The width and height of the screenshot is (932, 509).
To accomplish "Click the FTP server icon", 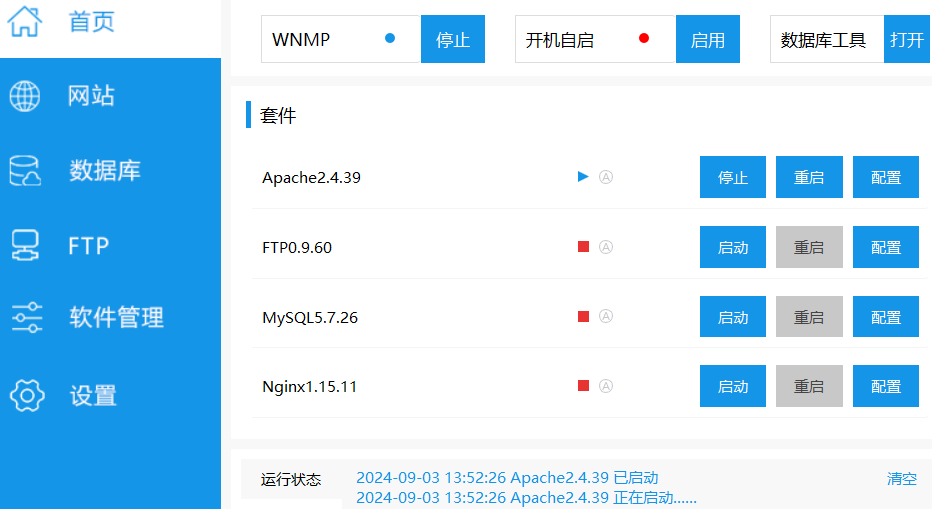I will click(25, 245).
